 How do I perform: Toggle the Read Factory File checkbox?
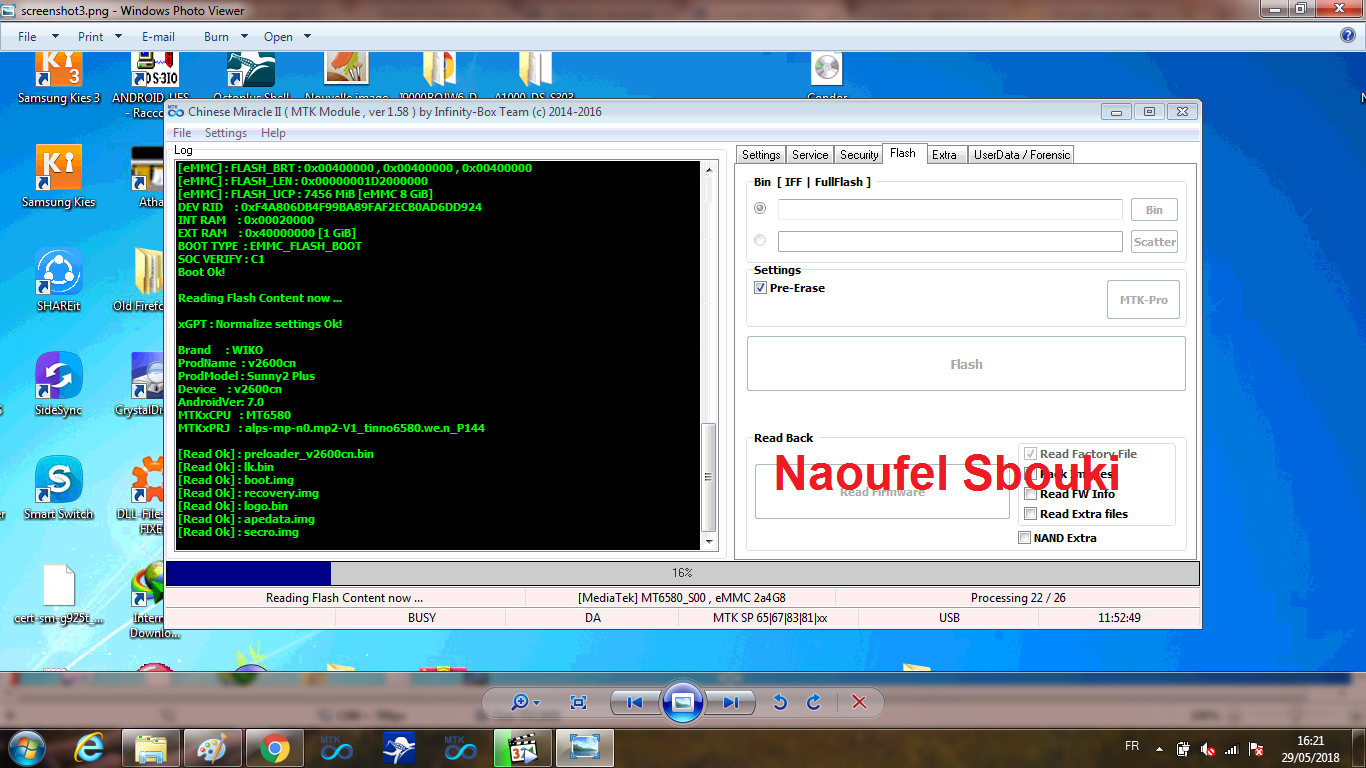1031,454
